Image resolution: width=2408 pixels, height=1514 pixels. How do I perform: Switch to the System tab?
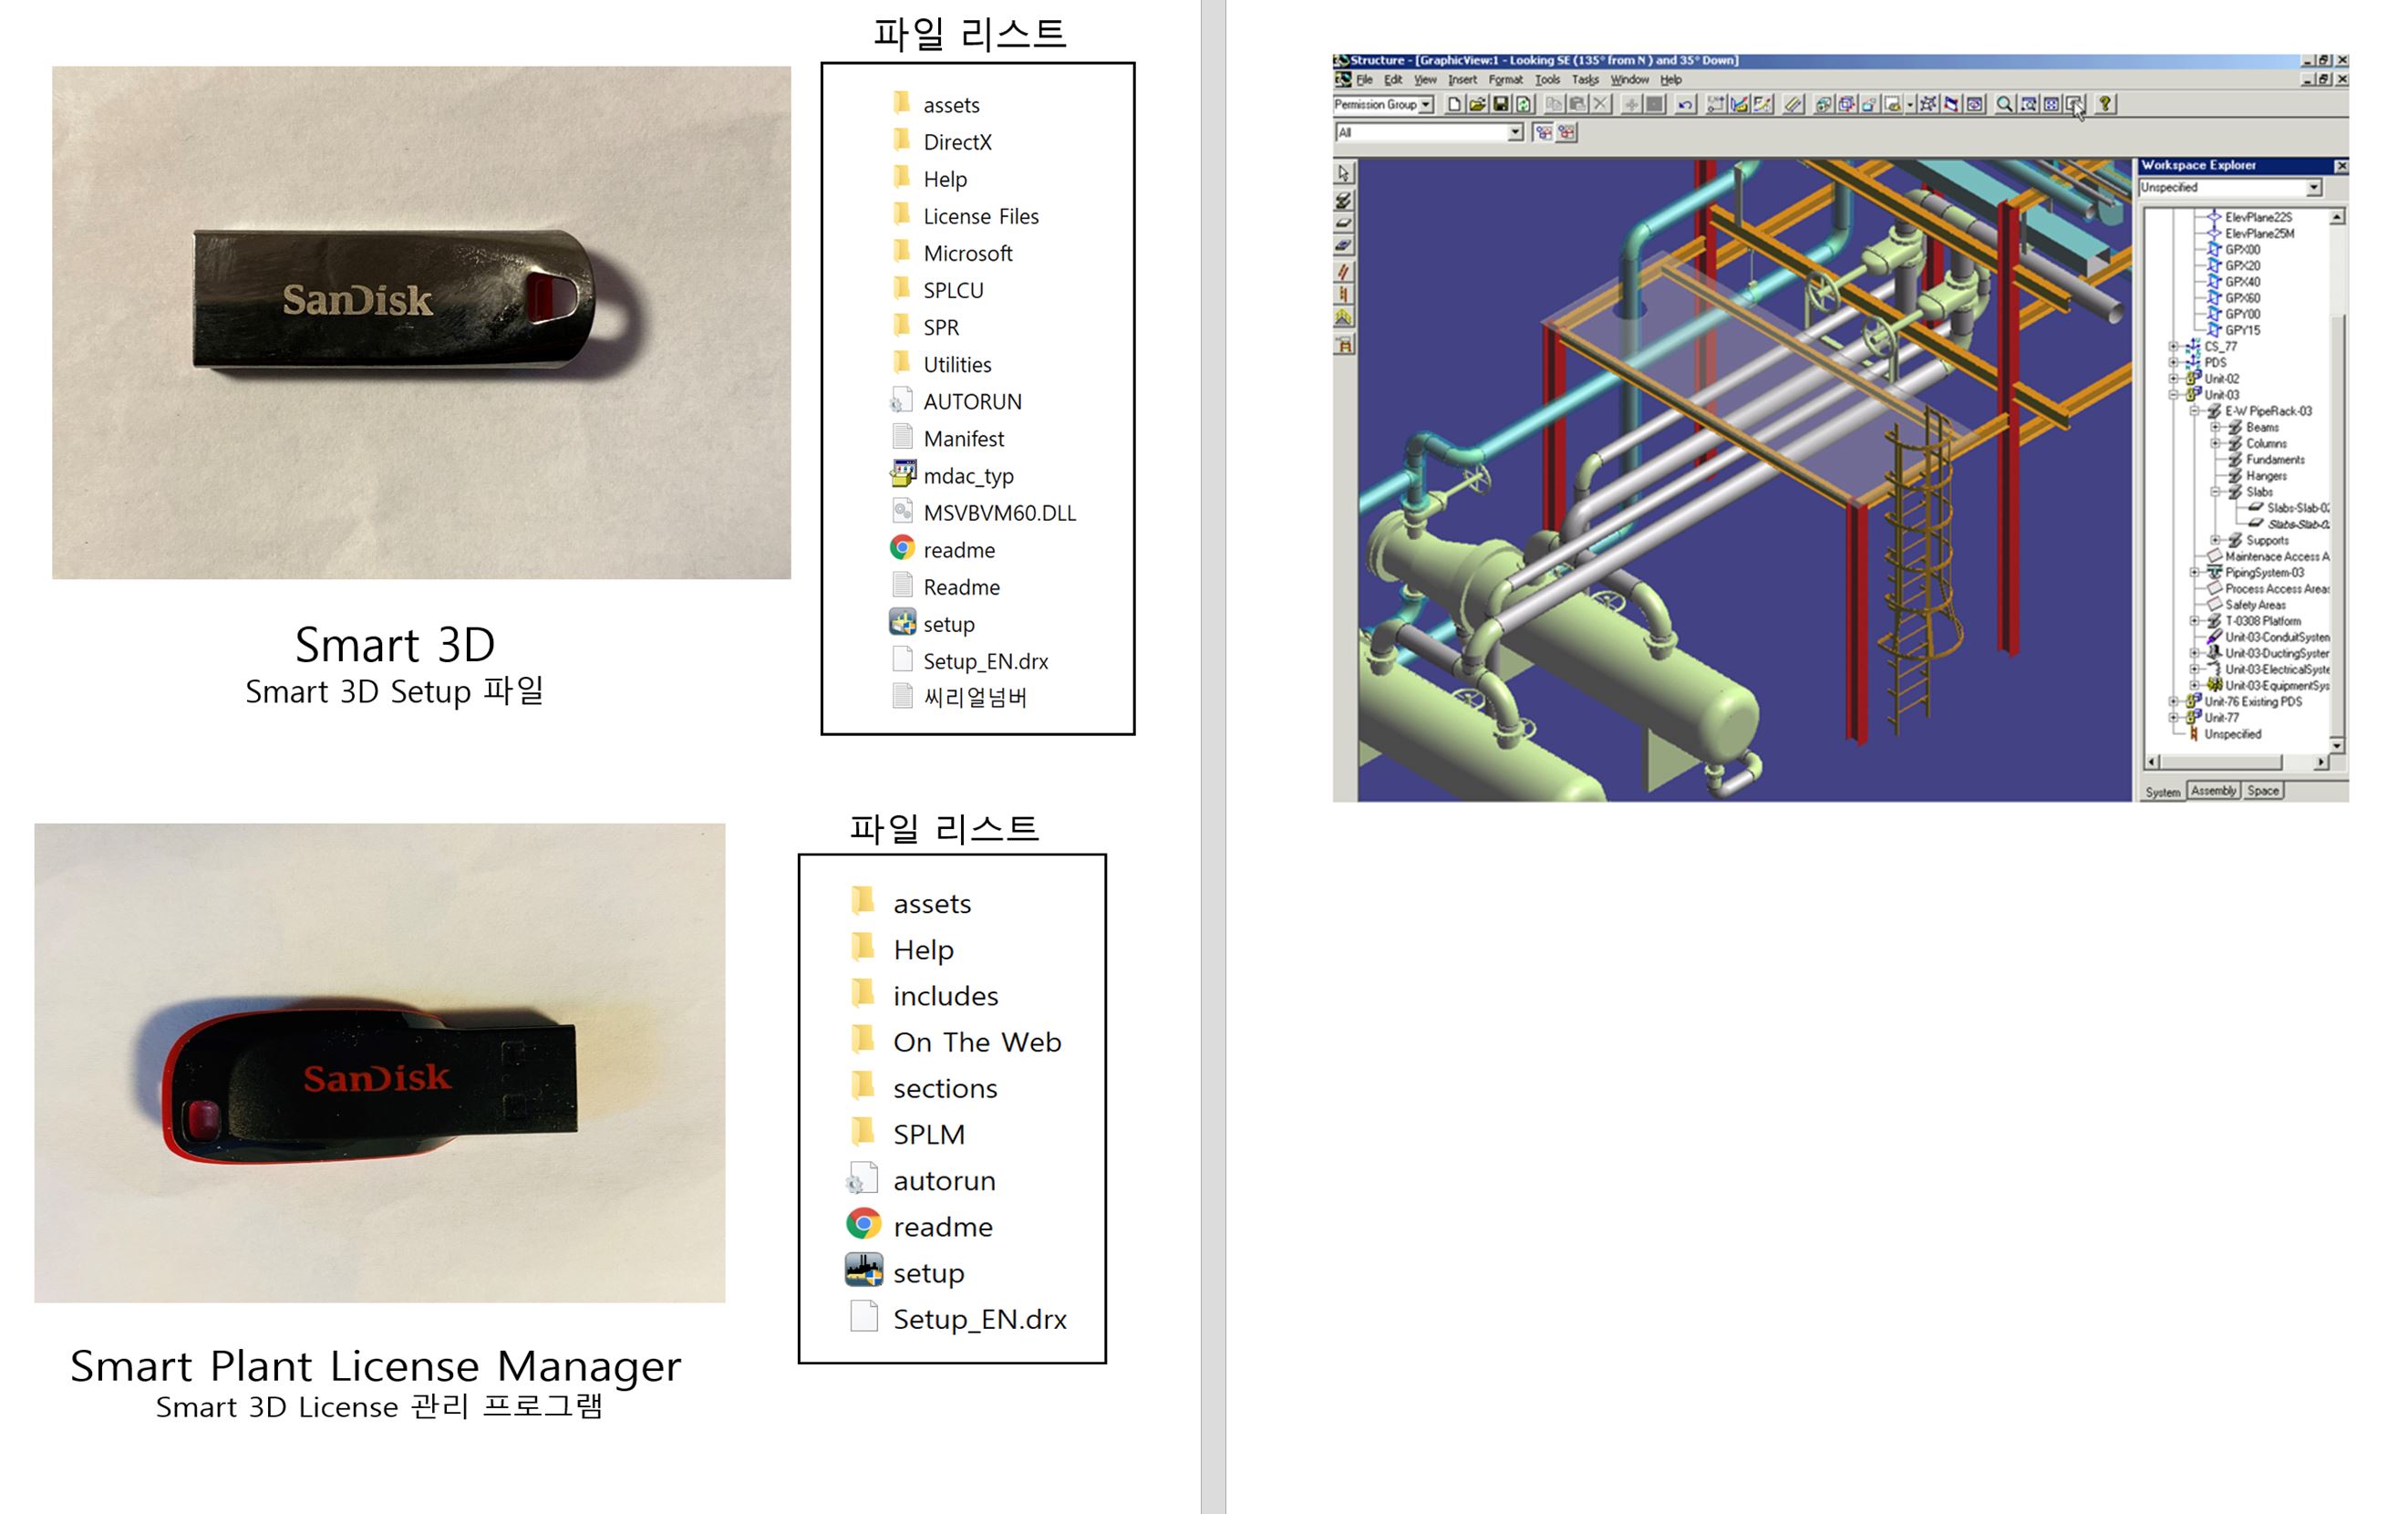pyautogui.click(x=2162, y=792)
